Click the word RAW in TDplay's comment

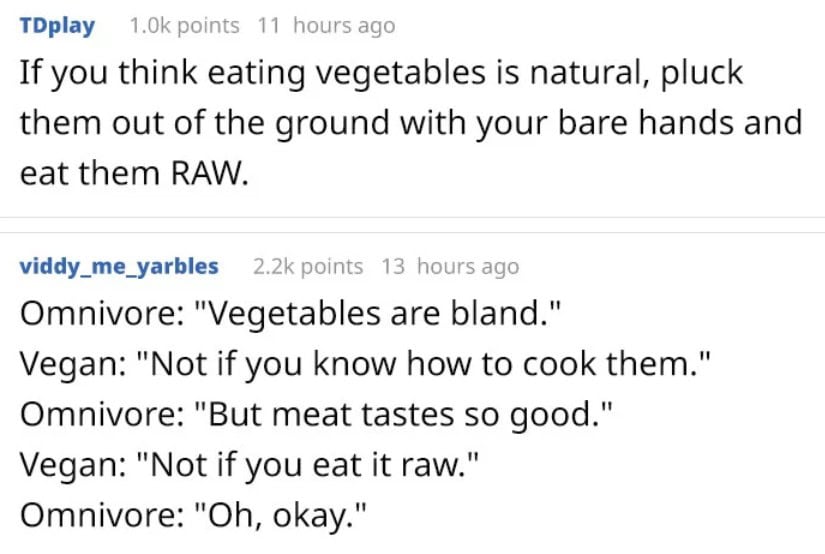(209, 174)
